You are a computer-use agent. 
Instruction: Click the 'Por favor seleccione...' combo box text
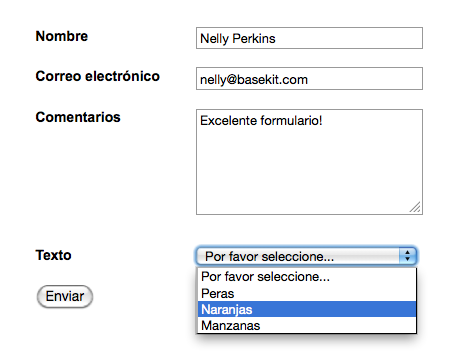point(269,257)
